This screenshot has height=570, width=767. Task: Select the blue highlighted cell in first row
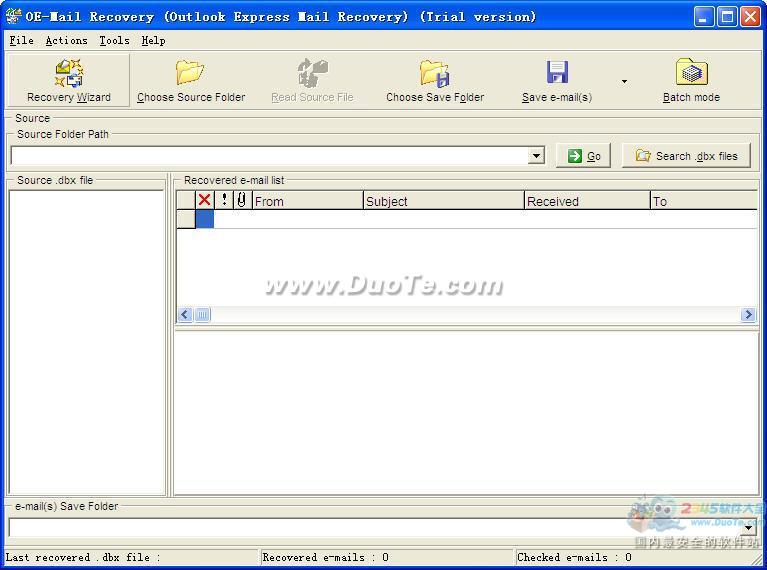[x=205, y=219]
